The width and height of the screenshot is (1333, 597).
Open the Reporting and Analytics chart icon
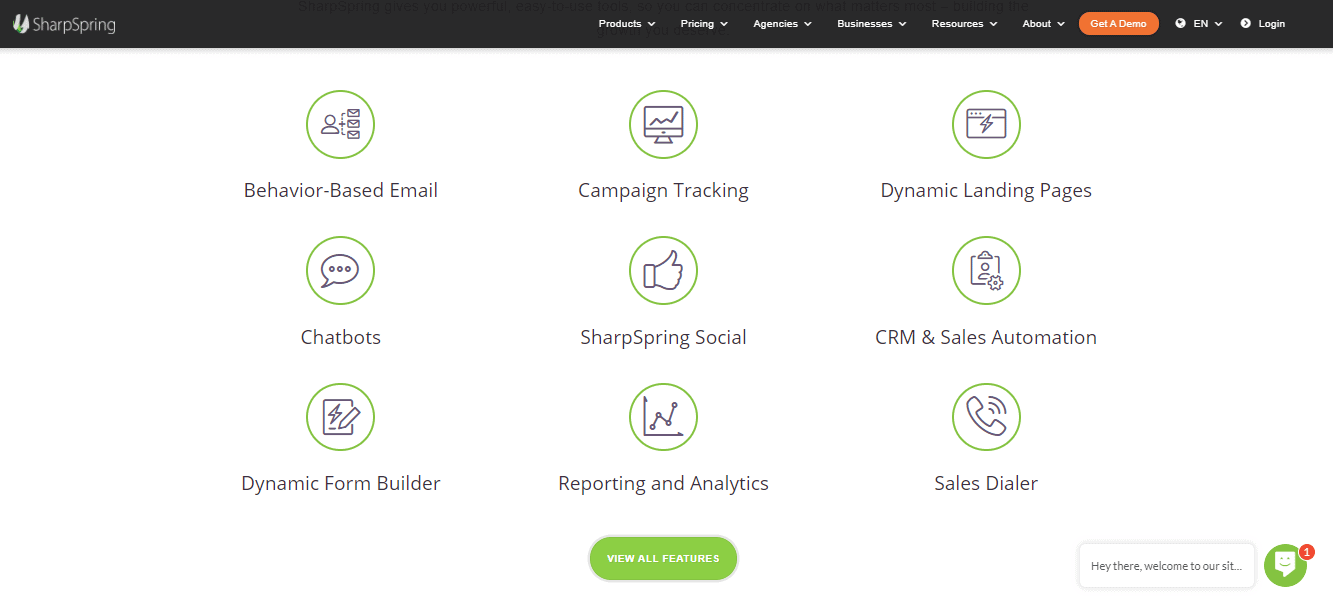[x=663, y=417]
